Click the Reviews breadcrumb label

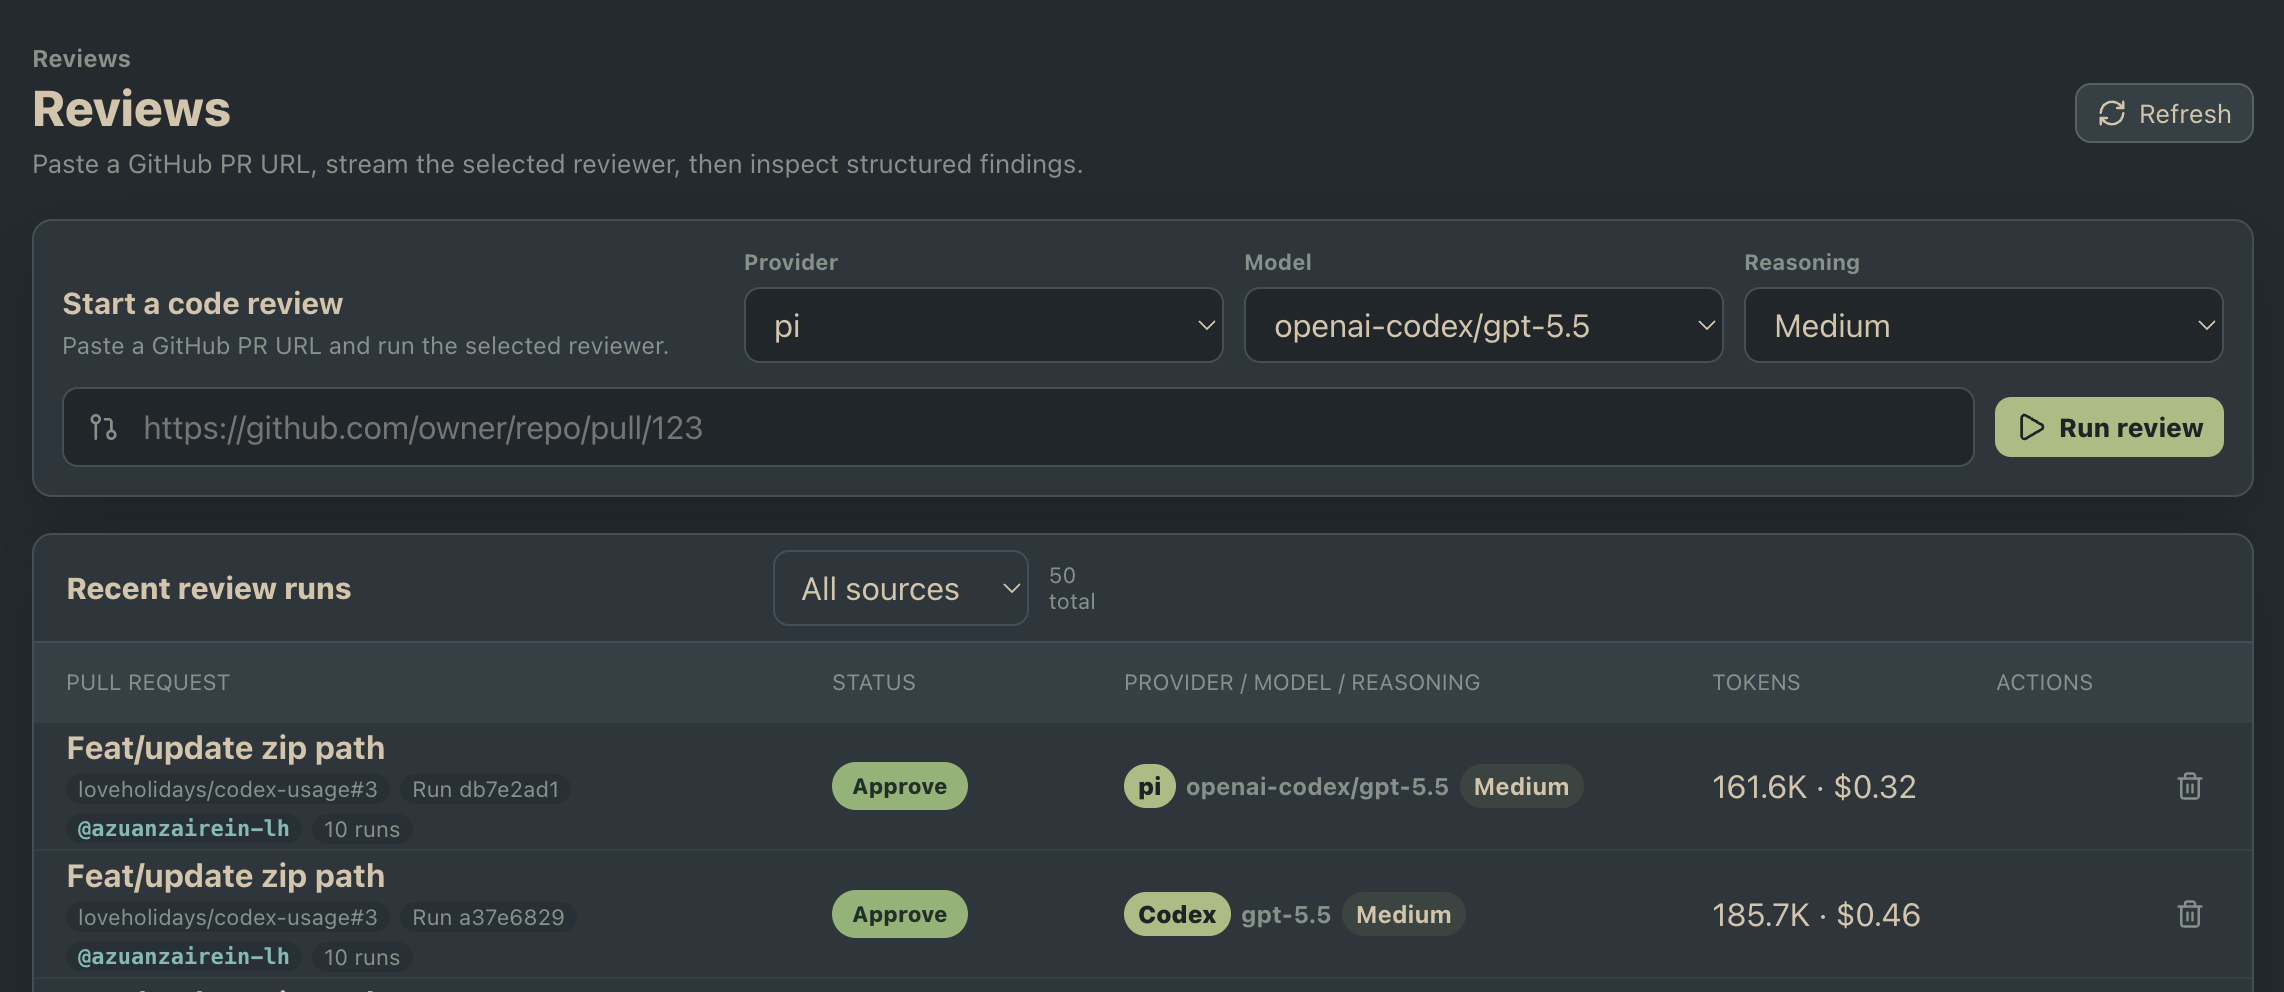coord(81,59)
